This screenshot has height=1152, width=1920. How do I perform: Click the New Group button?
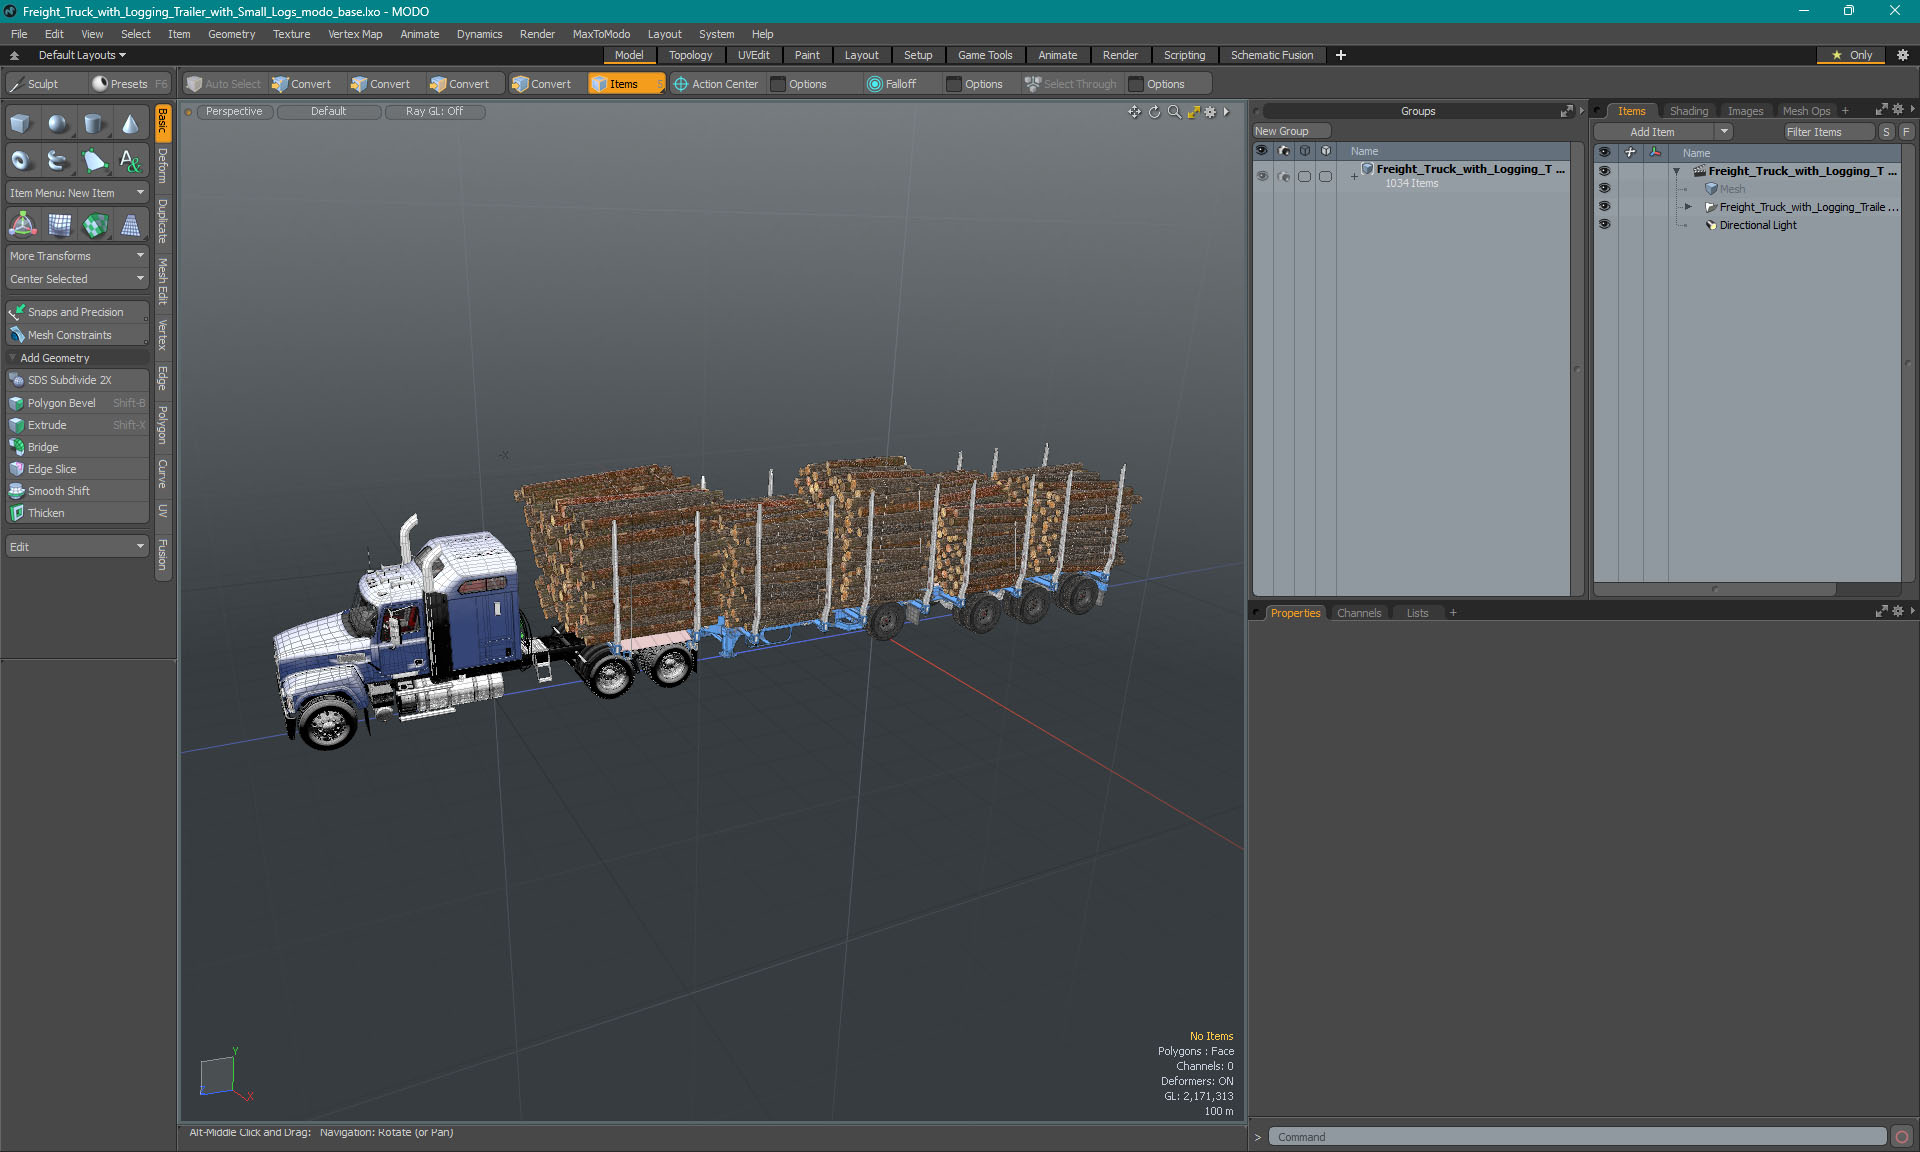(1291, 131)
